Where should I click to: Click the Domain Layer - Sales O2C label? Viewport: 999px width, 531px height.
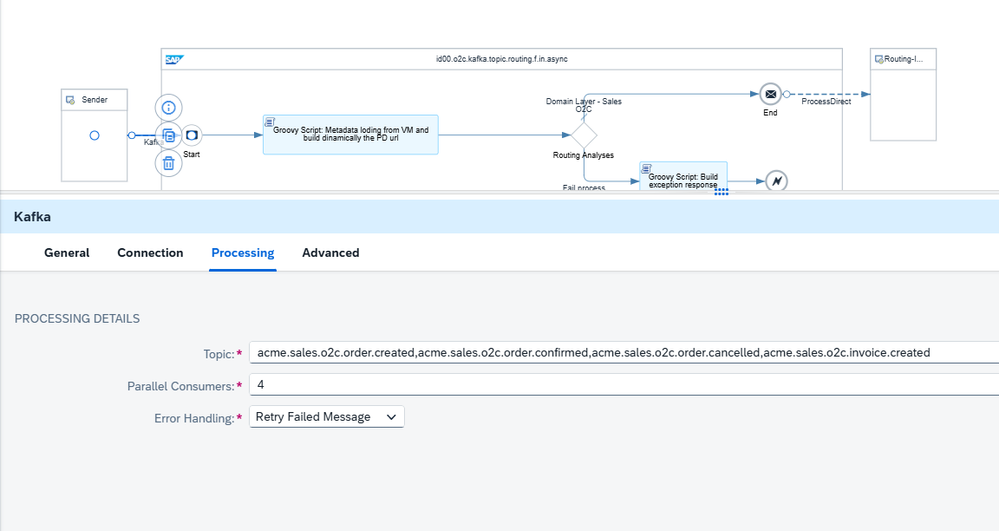584,105
